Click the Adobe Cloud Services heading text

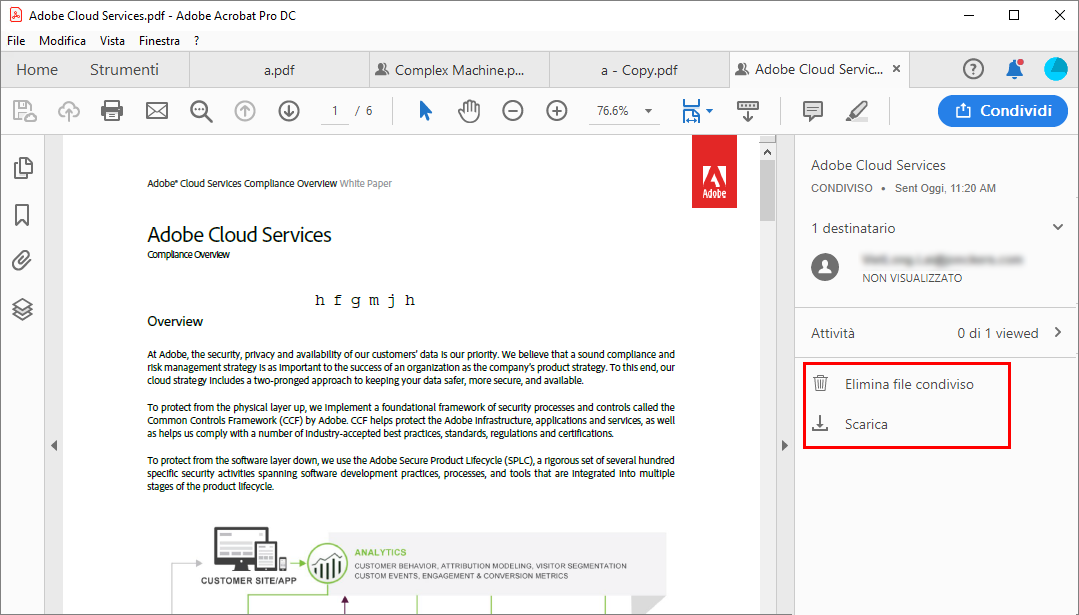click(x=239, y=235)
